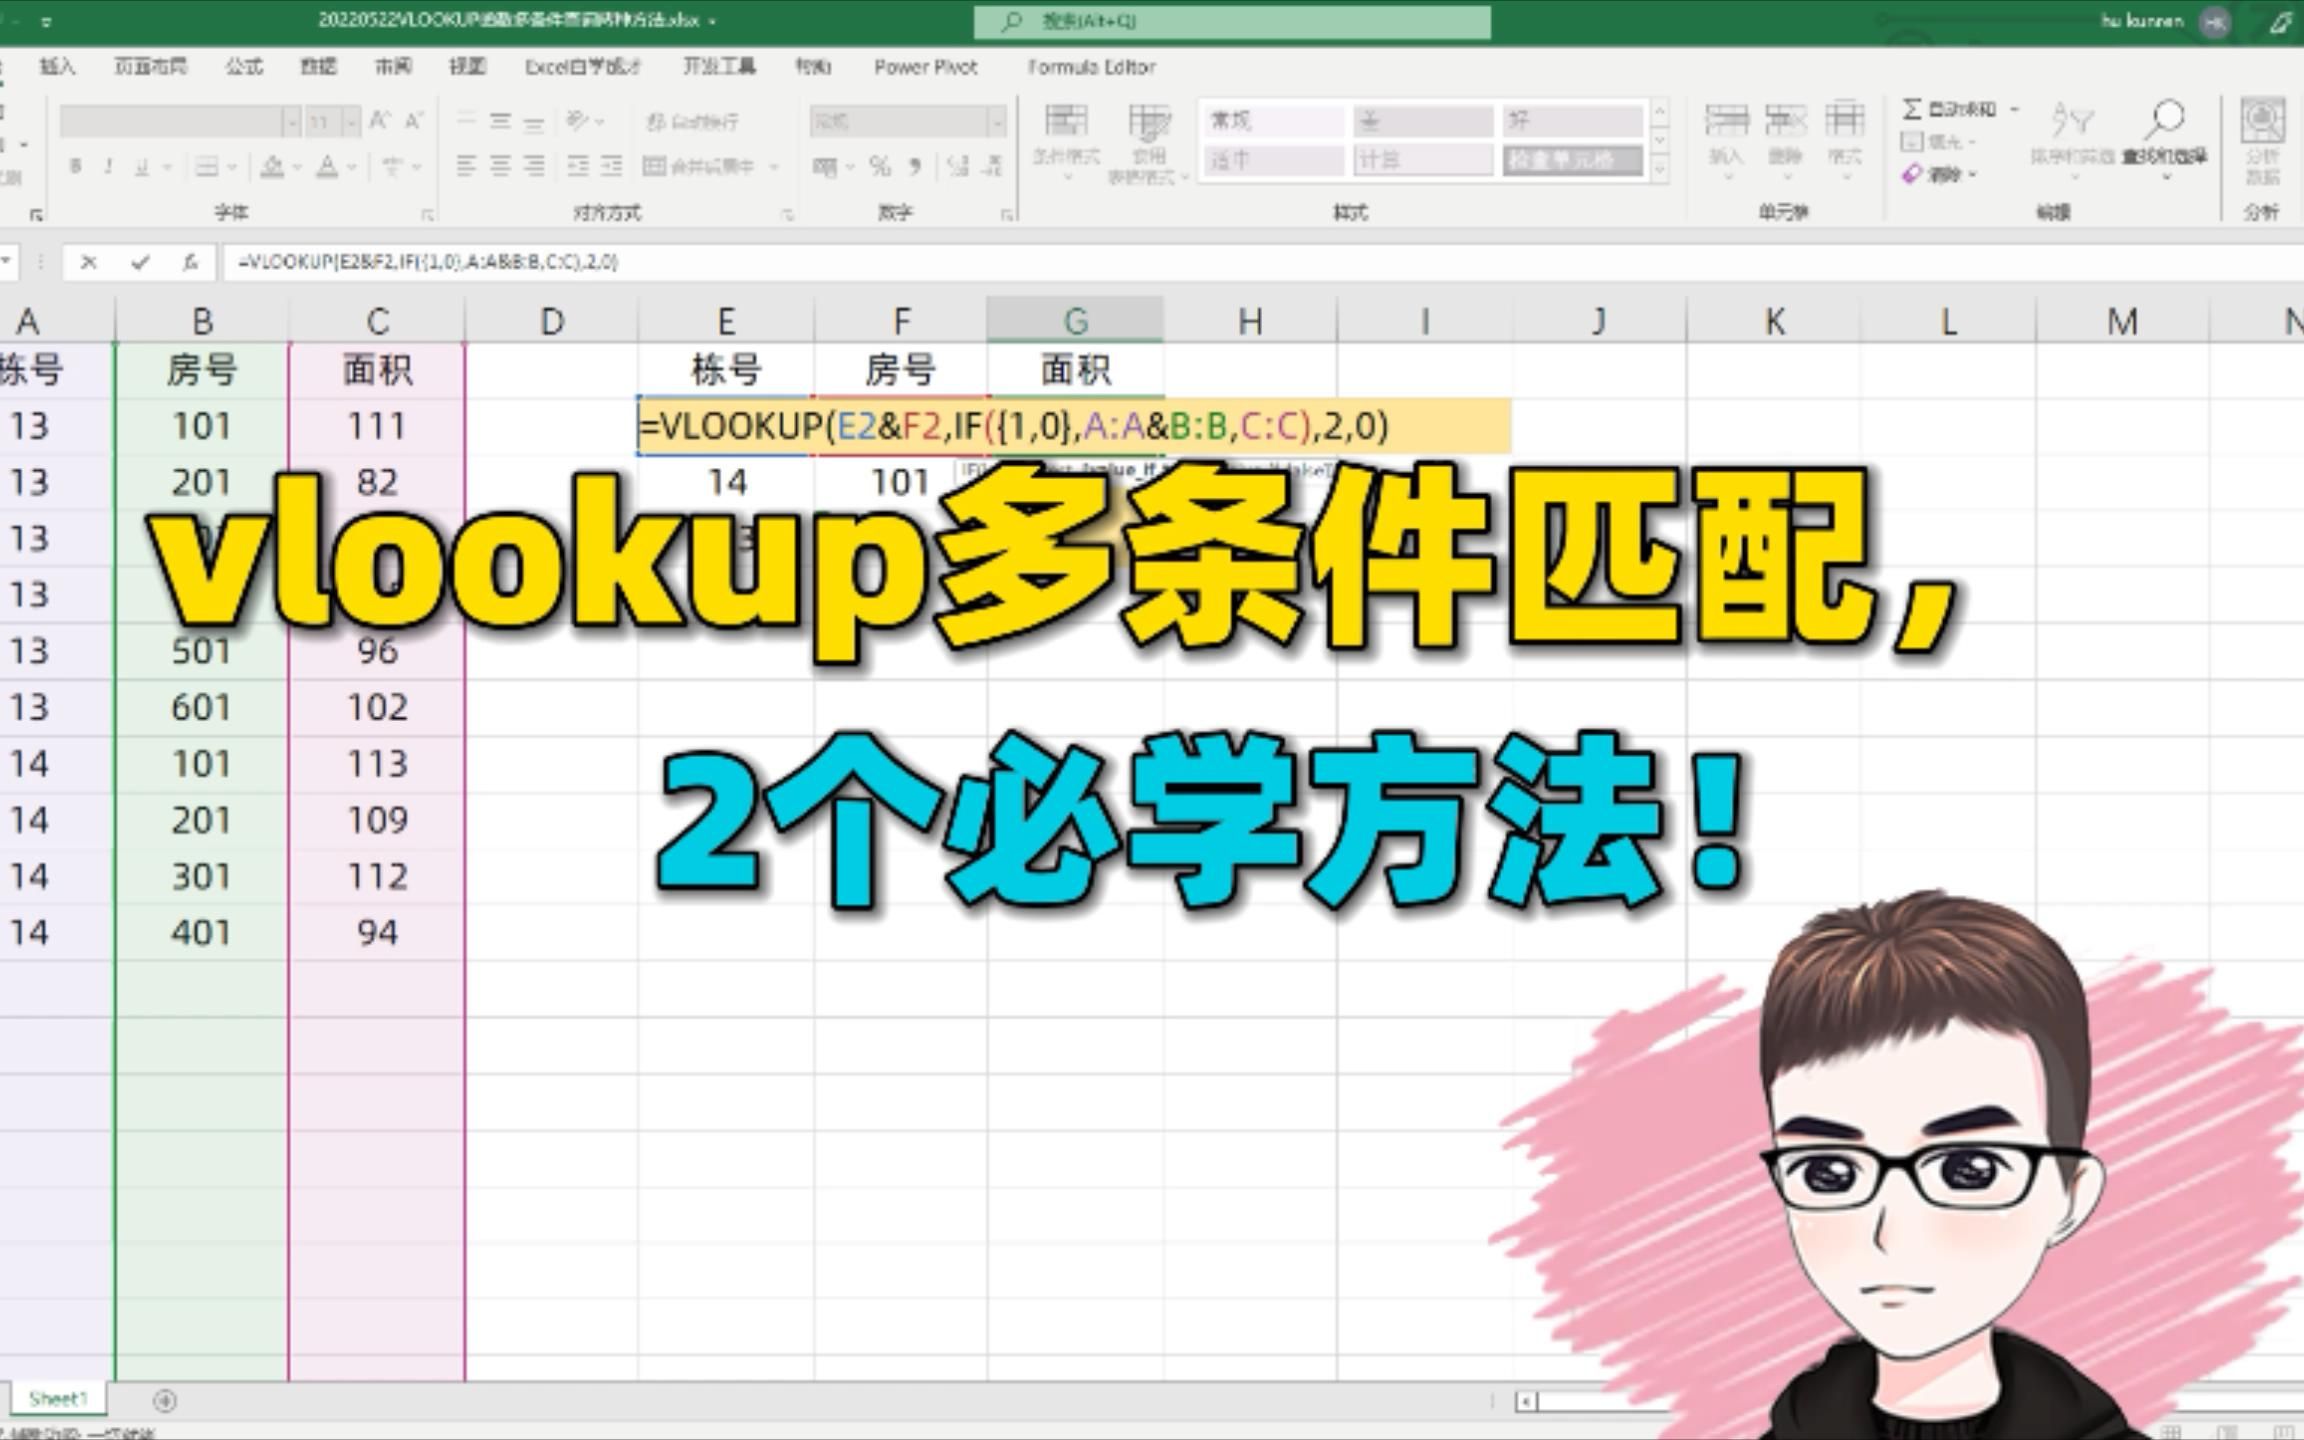Open the Formula Editor ribbon tab
The width and height of the screenshot is (2304, 1440).
1091,67
